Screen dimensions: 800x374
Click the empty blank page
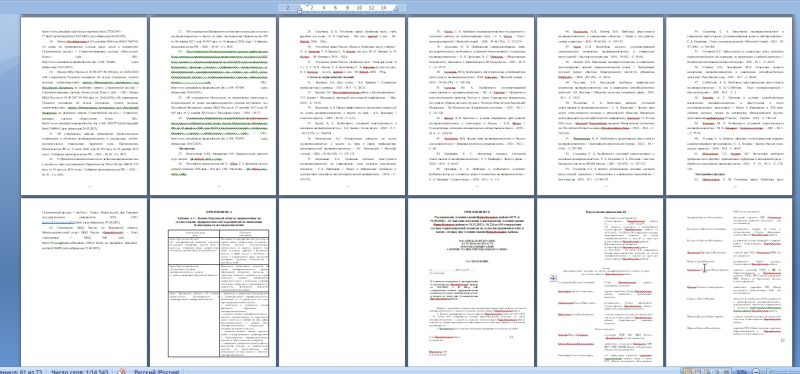click(342, 282)
